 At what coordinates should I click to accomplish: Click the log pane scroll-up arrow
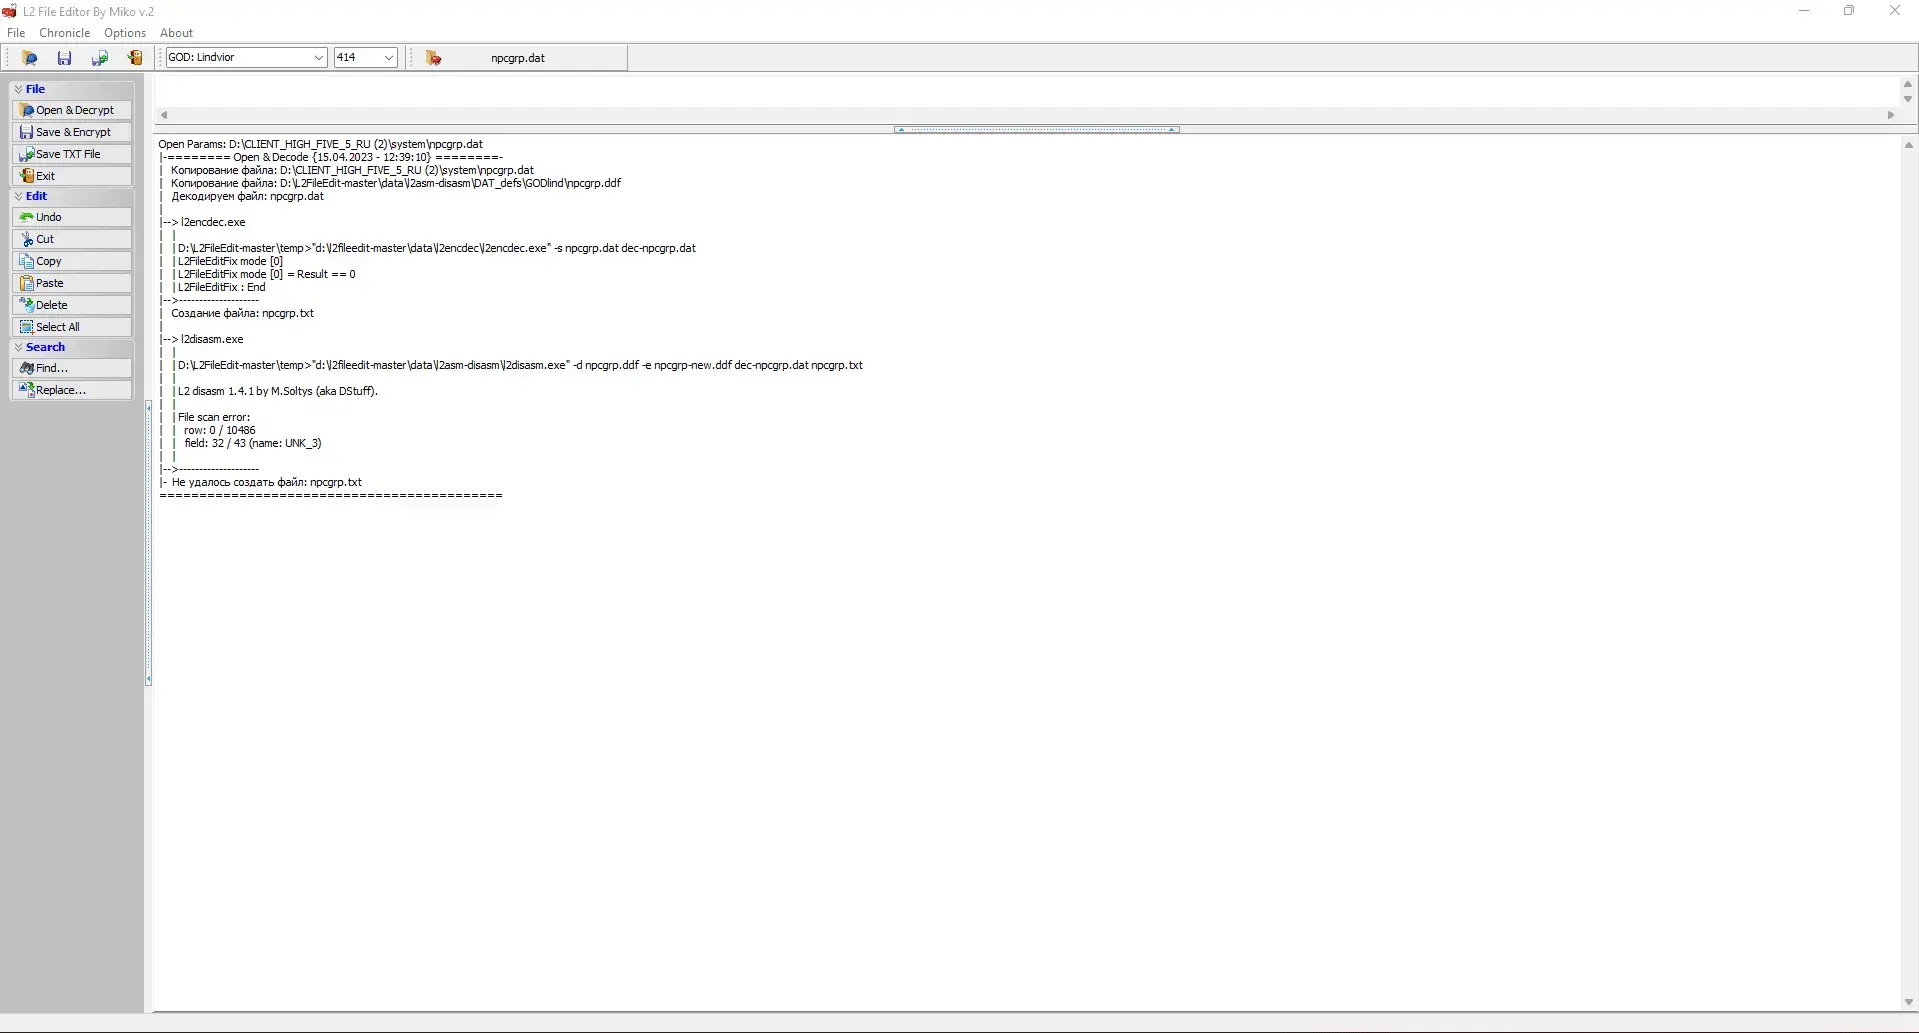point(1908,146)
